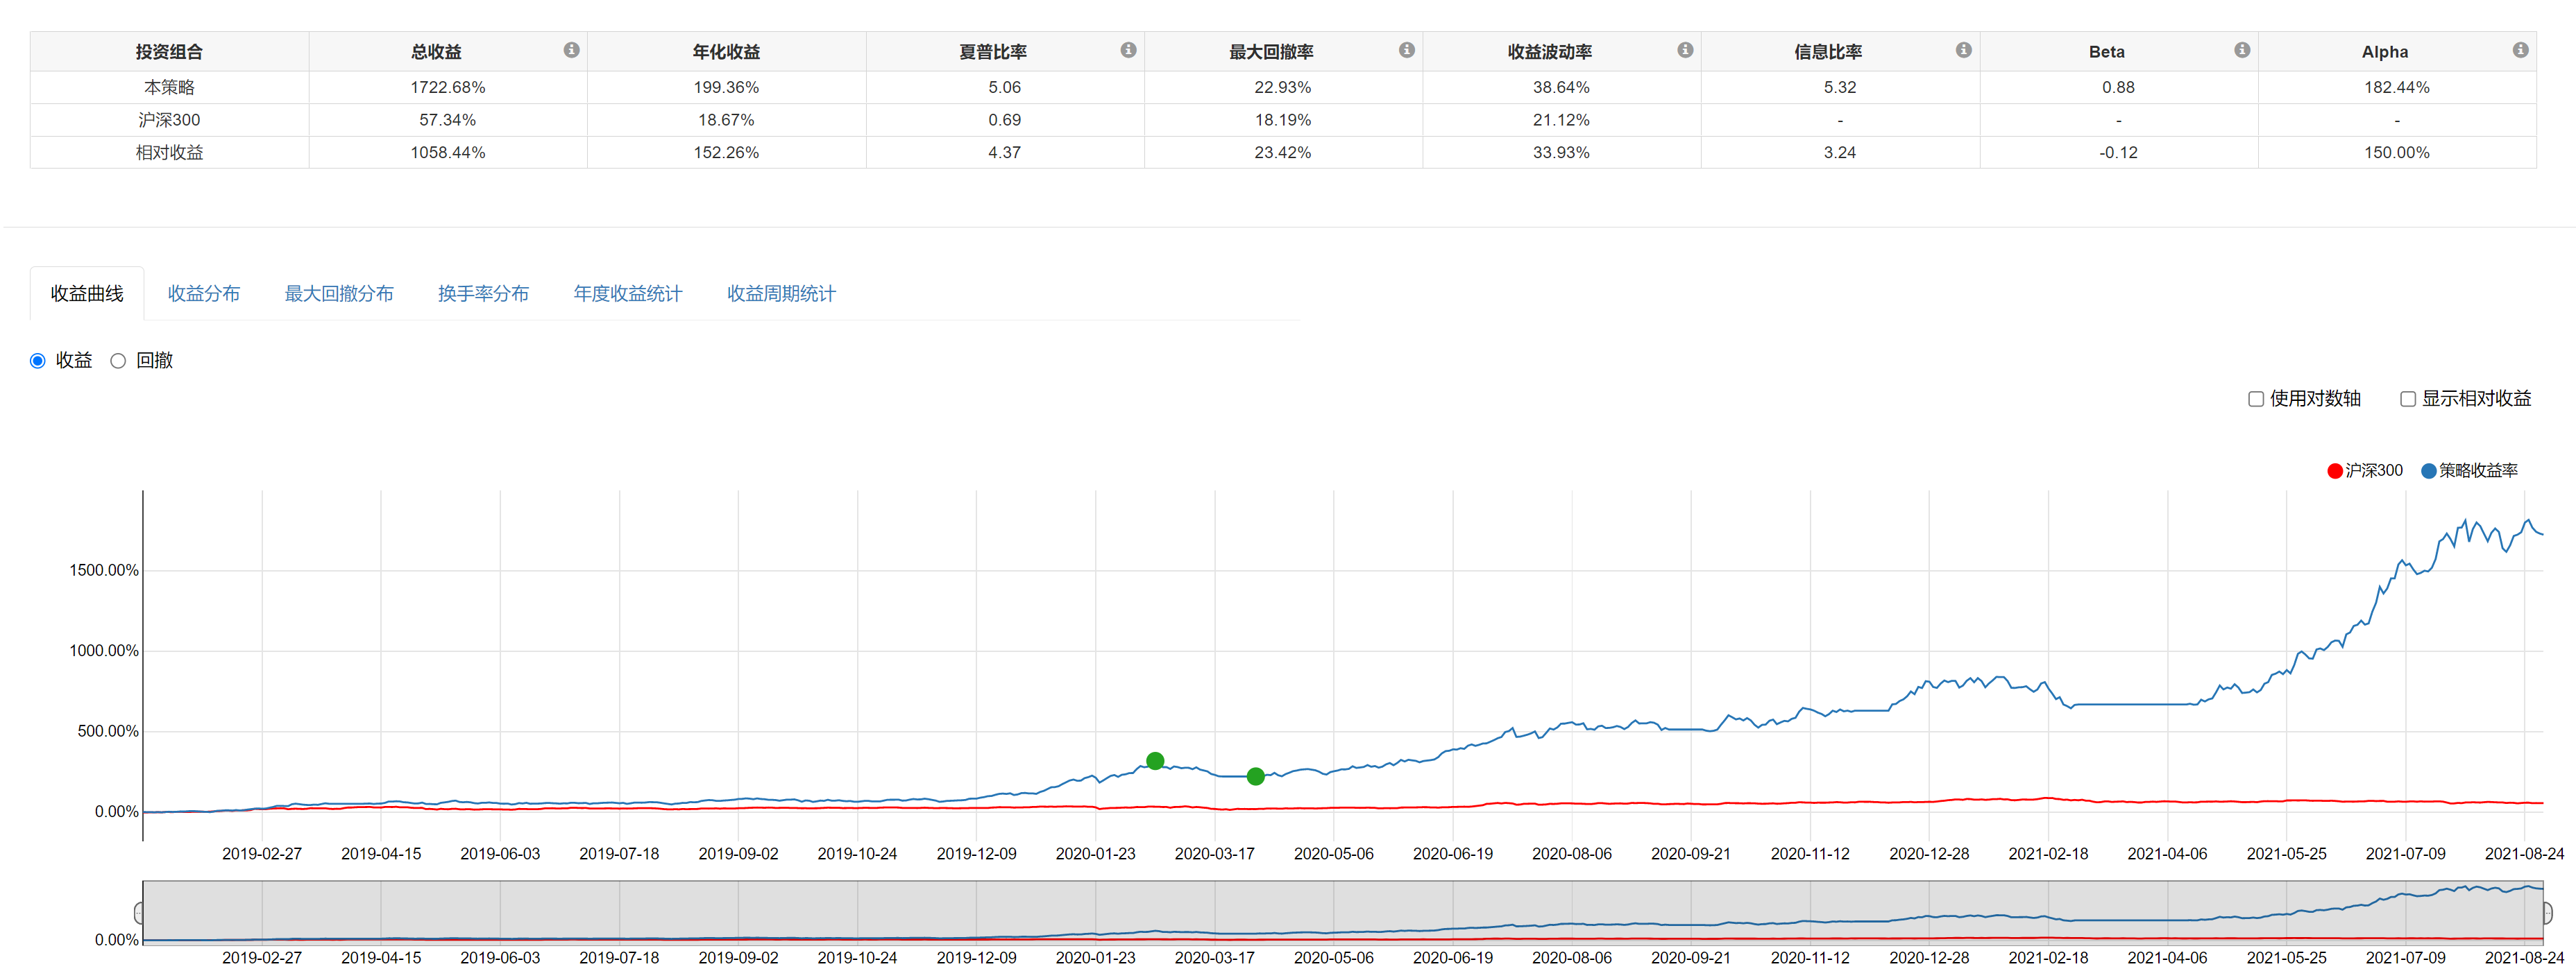The width and height of the screenshot is (2576, 978).
Task: Toggle the blue 策略收益率 legend marker
Action: (2428, 471)
